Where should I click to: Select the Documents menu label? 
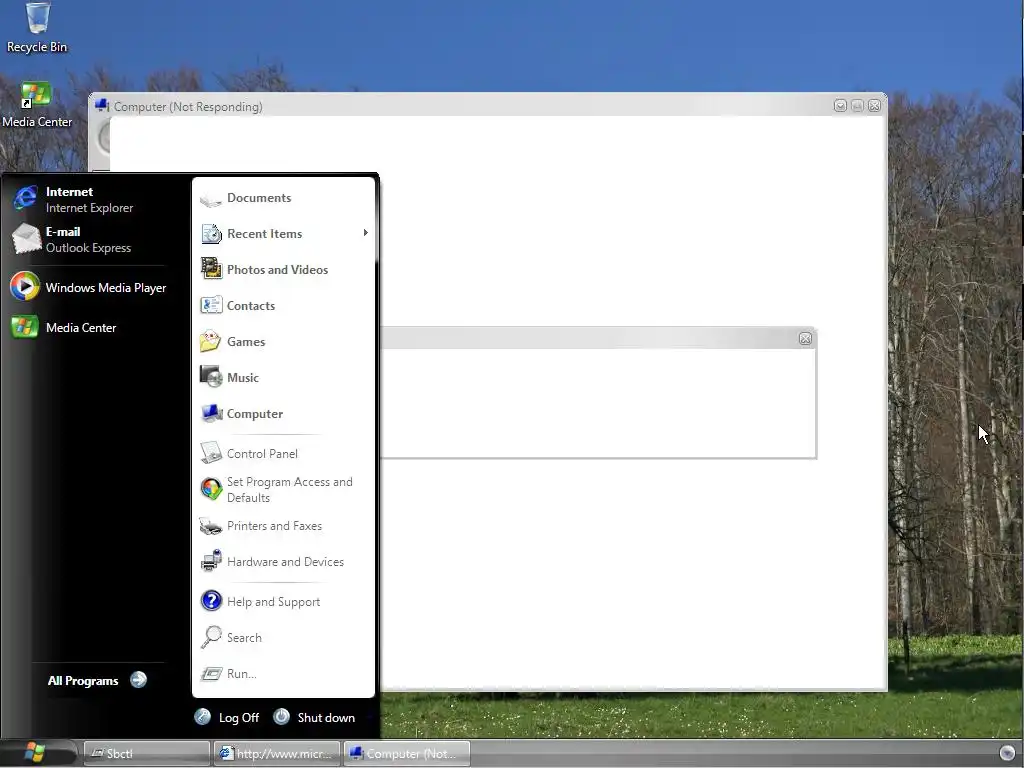[x=259, y=198]
